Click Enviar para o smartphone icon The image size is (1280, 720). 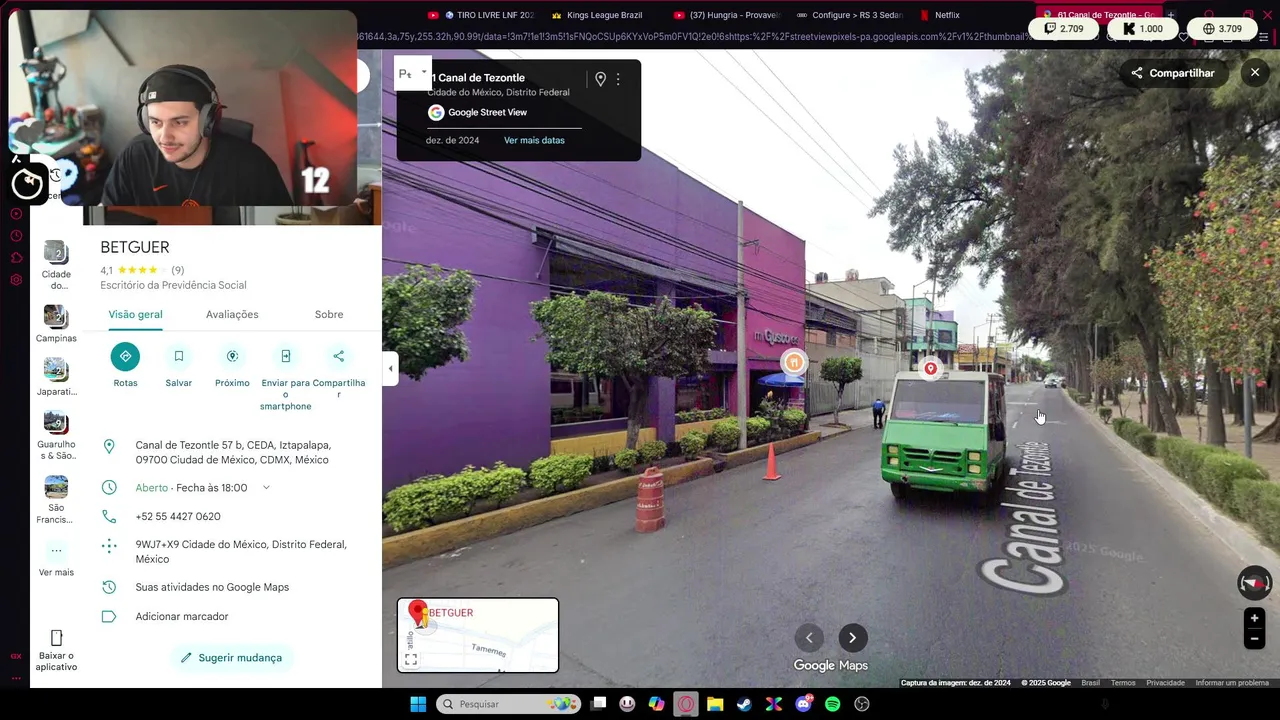285,356
